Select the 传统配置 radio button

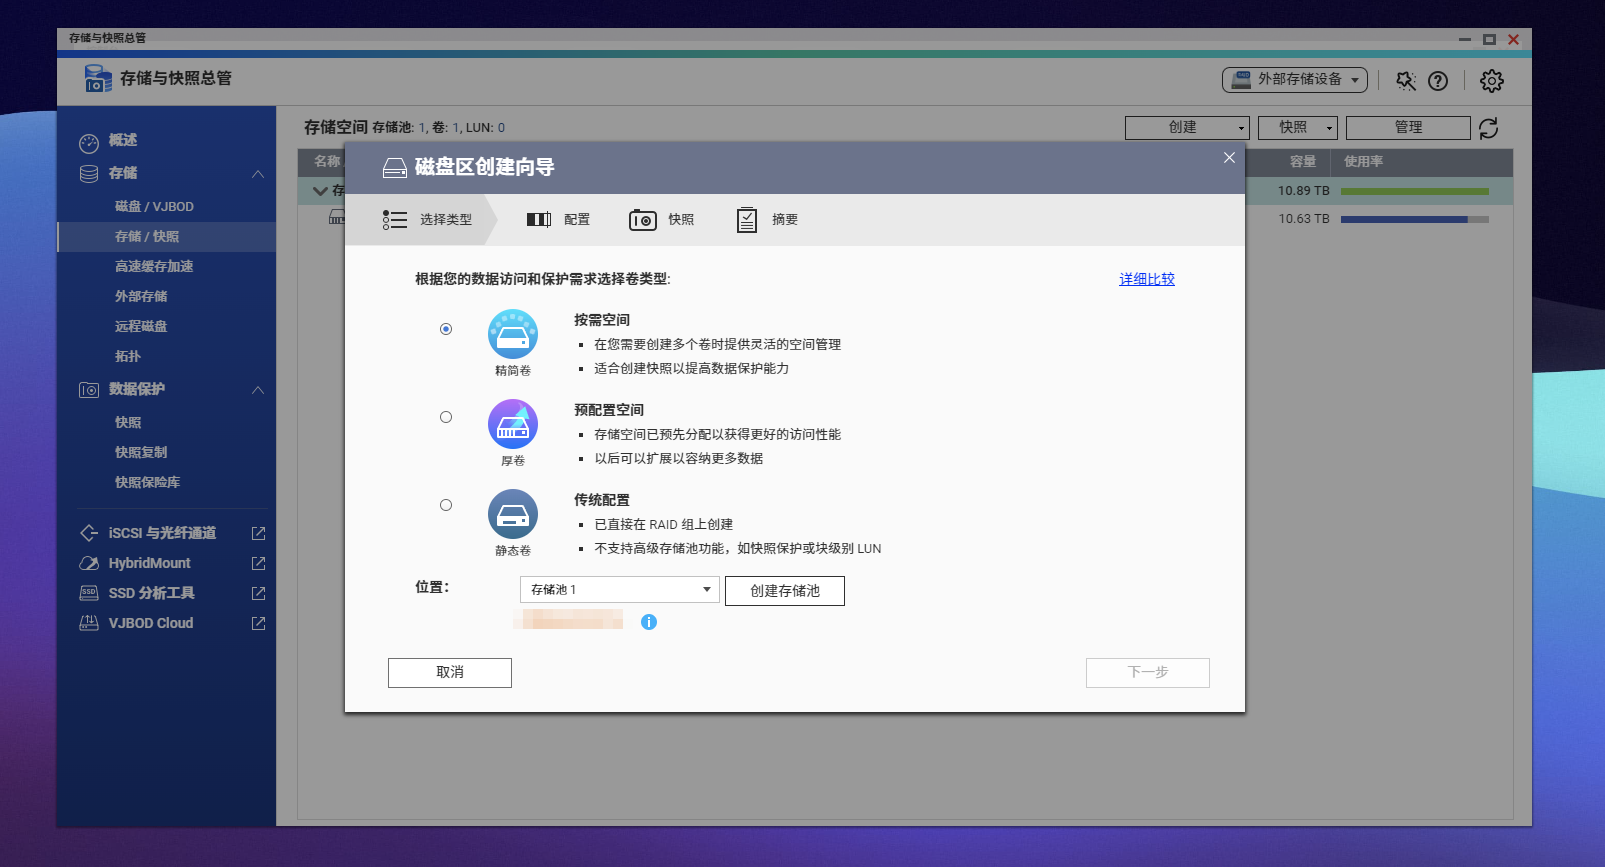pyautogui.click(x=446, y=505)
